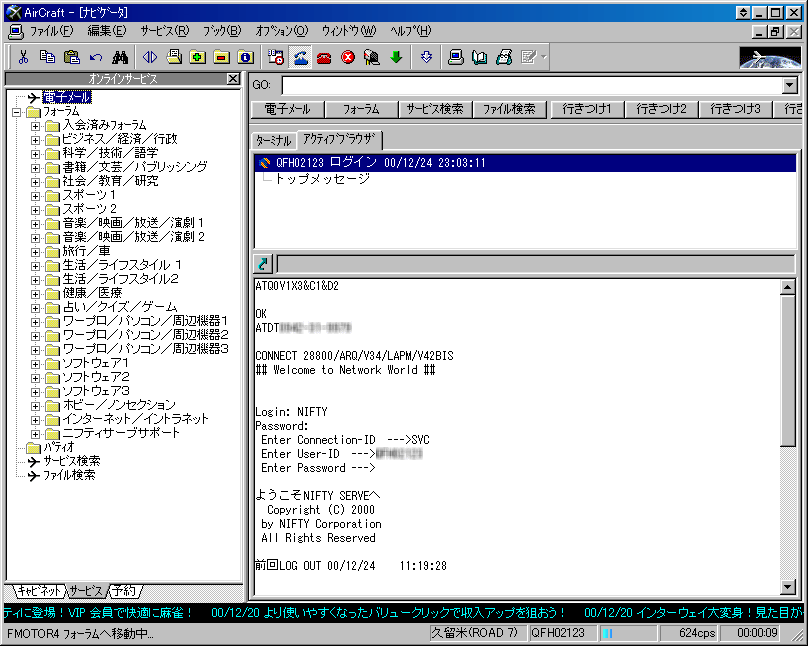
Task: Expand the 科学／技術／語学 folder
Action: [35, 154]
